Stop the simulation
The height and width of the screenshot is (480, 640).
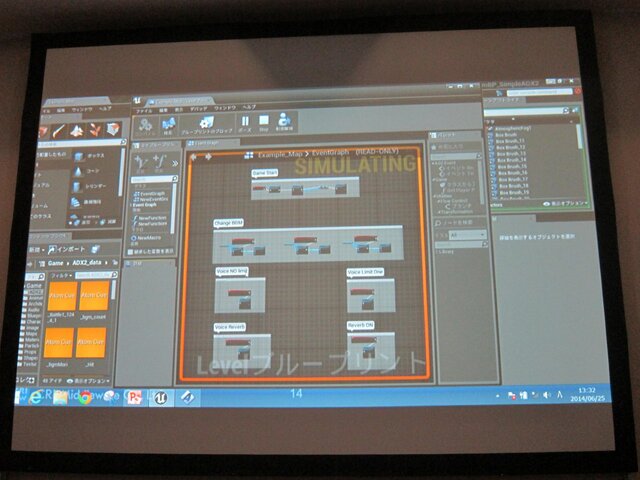click(264, 120)
